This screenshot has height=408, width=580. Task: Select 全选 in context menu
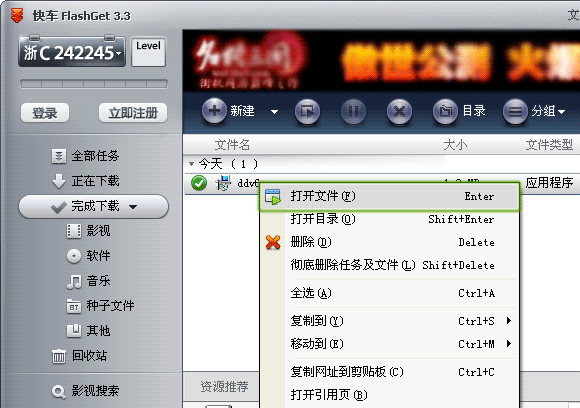[390, 293]
